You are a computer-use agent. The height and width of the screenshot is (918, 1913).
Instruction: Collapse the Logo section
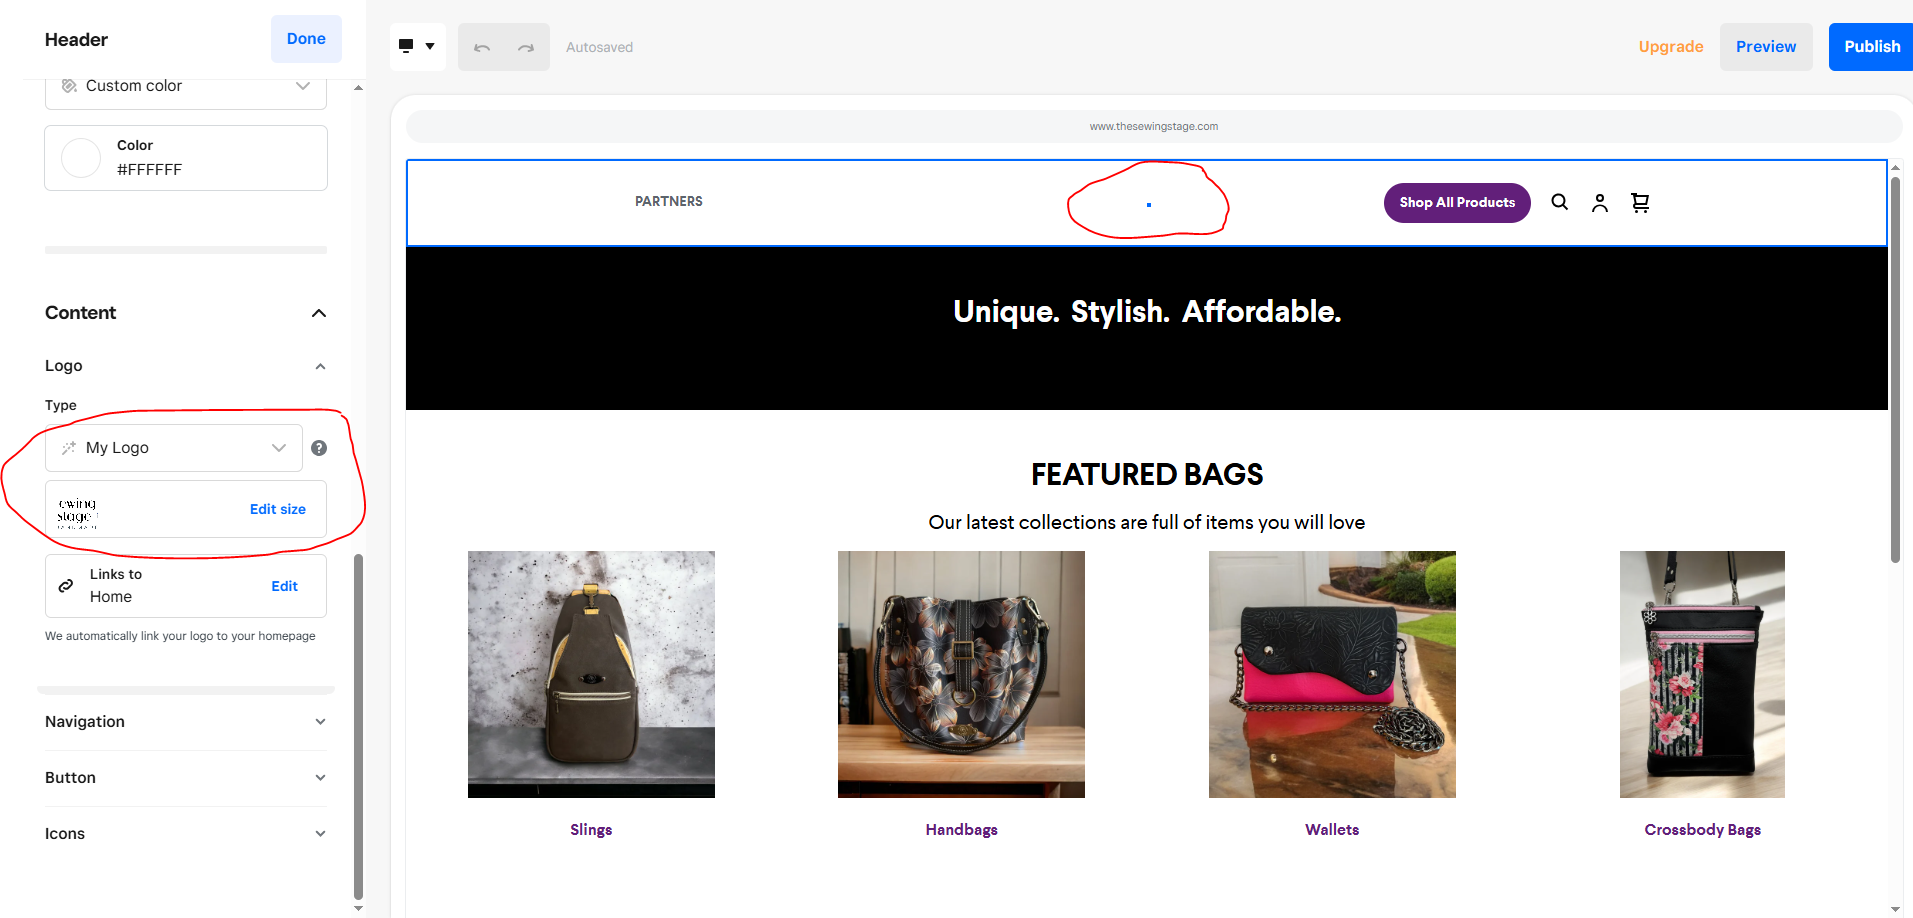(320, 366)
